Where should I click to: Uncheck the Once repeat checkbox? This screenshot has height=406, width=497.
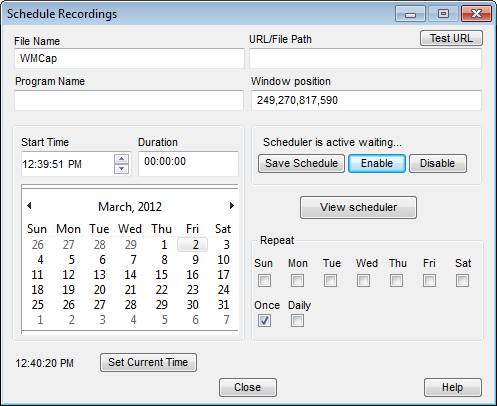click(264, 321)
